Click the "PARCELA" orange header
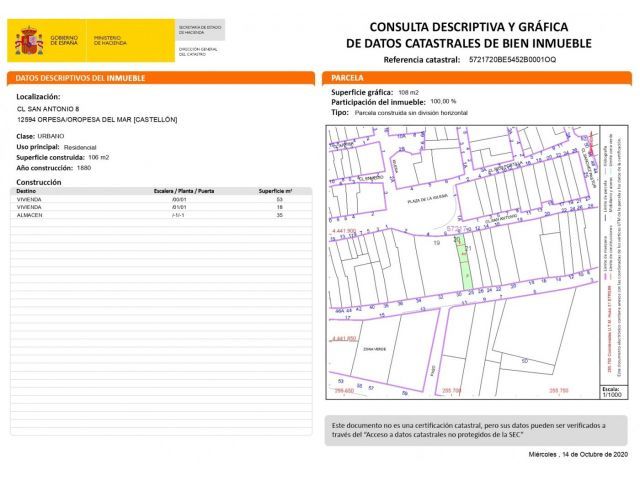This screenshot has width=640, height=480. click(477, 78)
